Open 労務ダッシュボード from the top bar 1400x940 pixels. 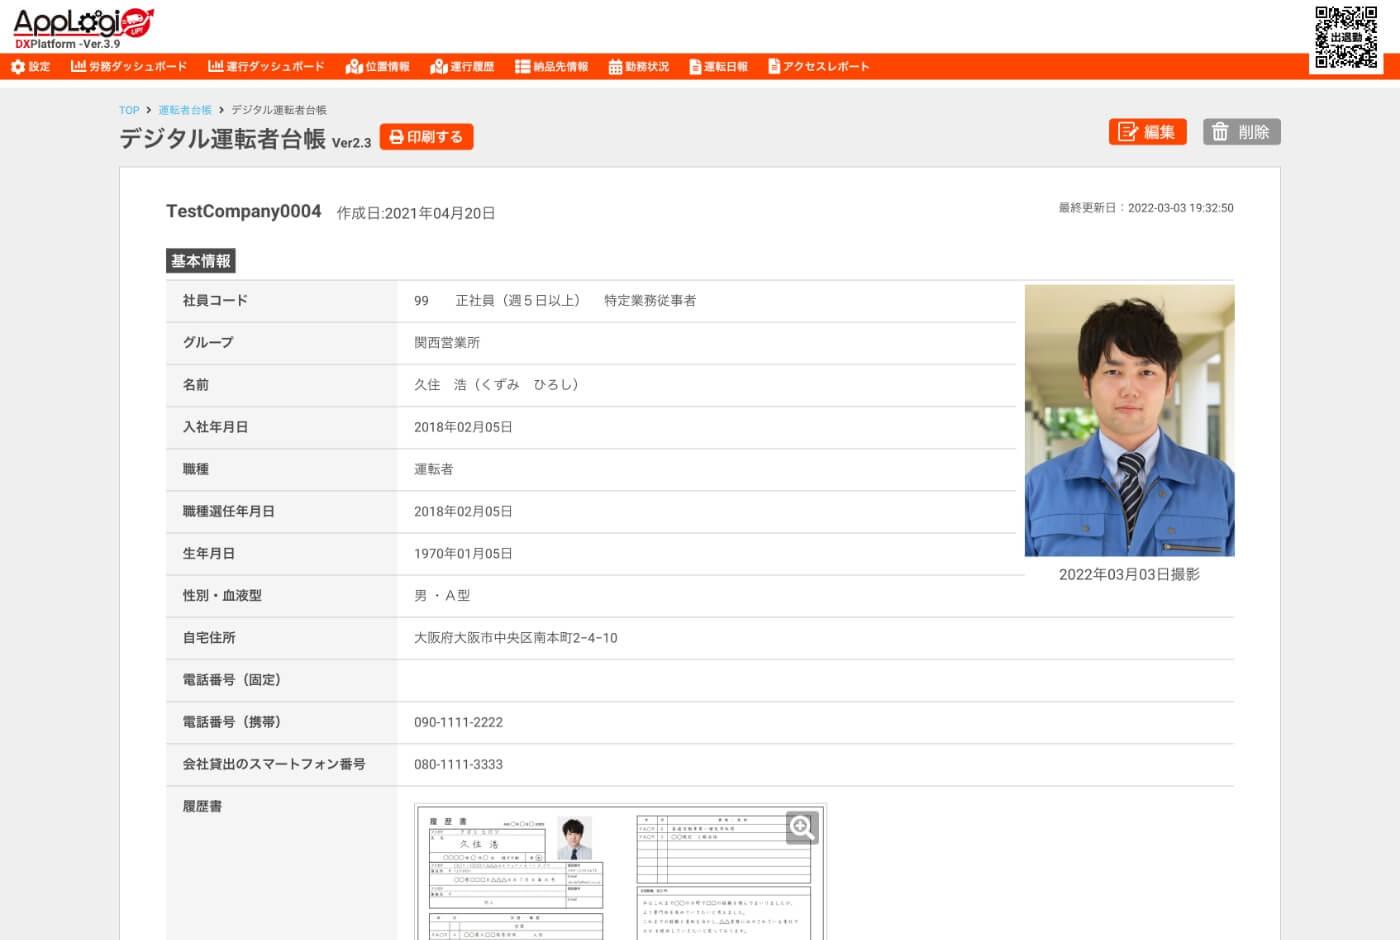(x=129, y=67)
